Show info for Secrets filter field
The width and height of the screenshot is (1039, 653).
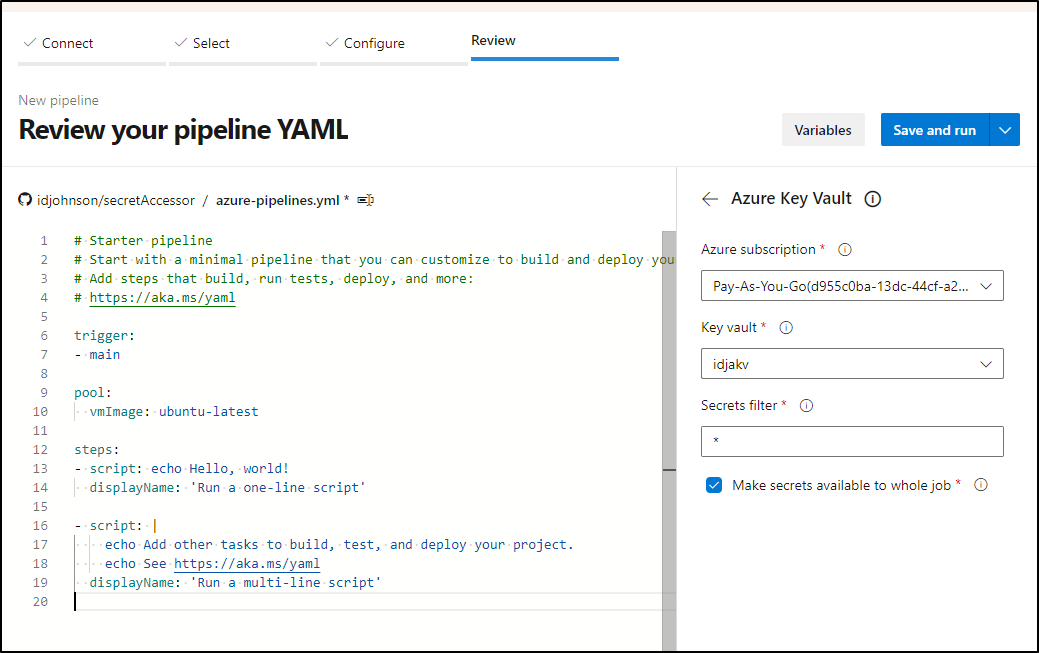pyautogui.click(x=806, y=406)
